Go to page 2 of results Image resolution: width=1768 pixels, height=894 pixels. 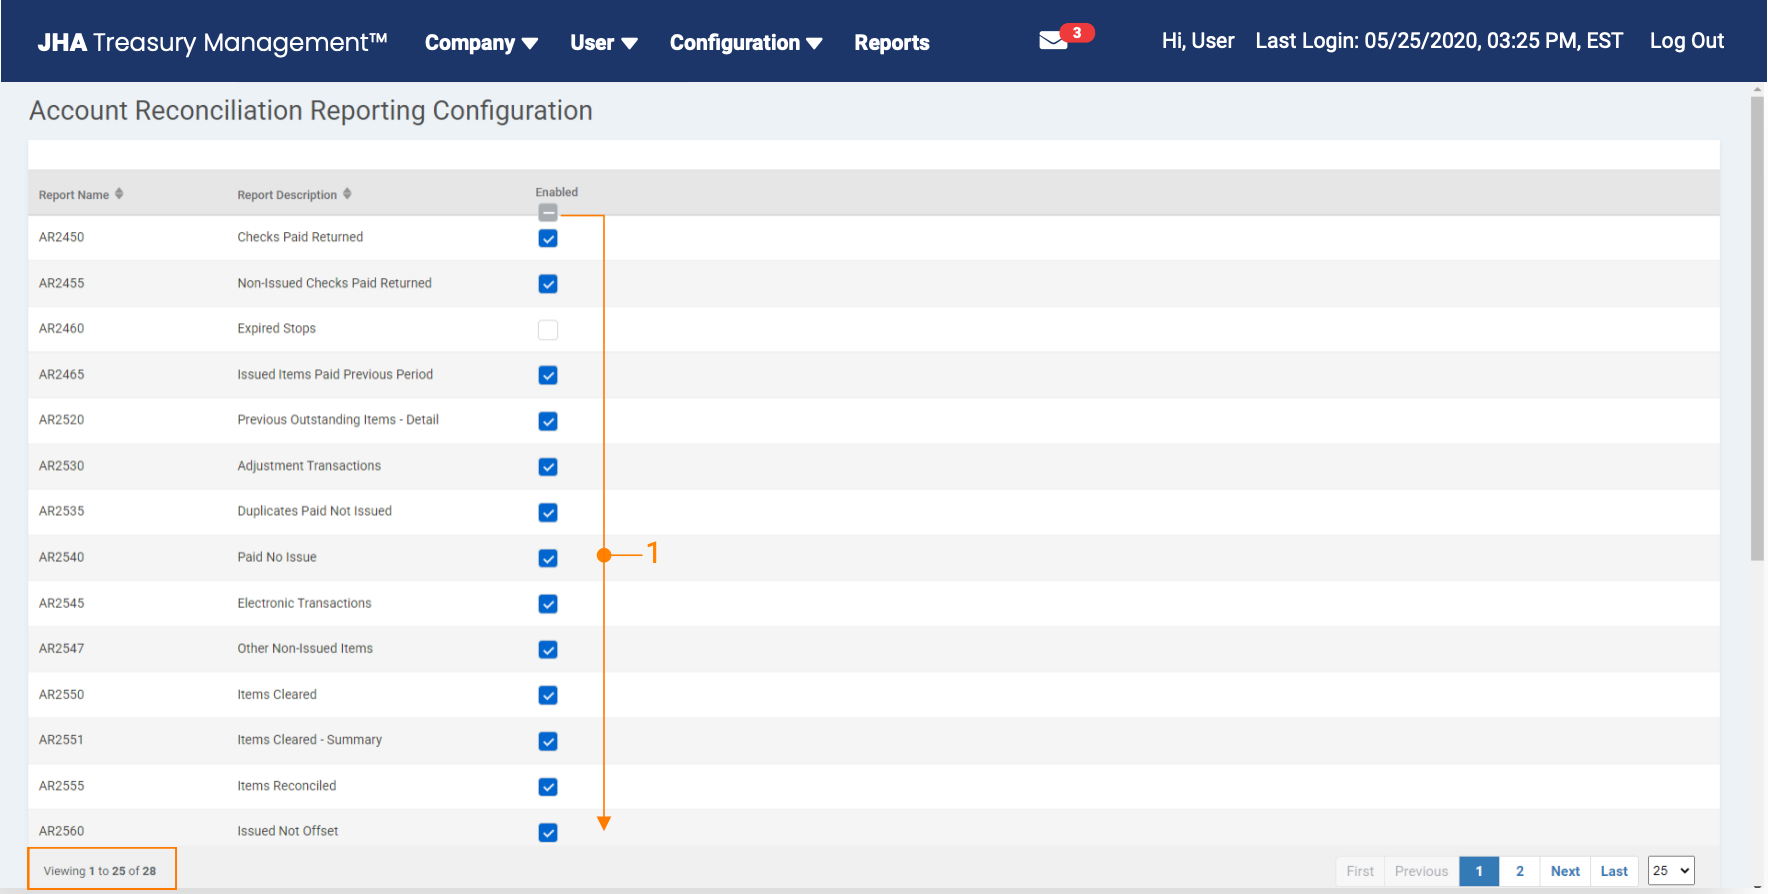point(1519,871)
